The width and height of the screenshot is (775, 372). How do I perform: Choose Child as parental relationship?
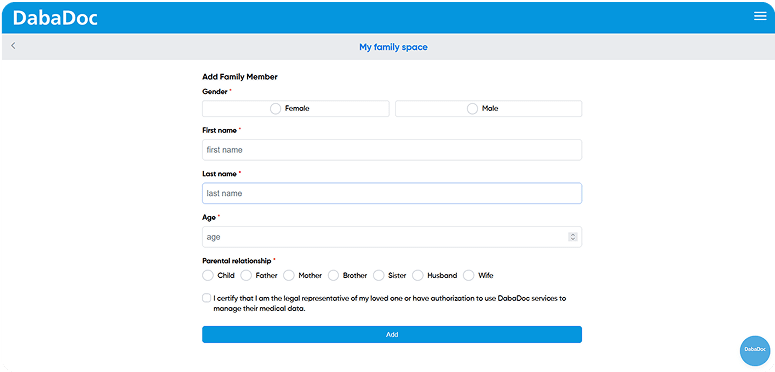click(x=208, y=275)
